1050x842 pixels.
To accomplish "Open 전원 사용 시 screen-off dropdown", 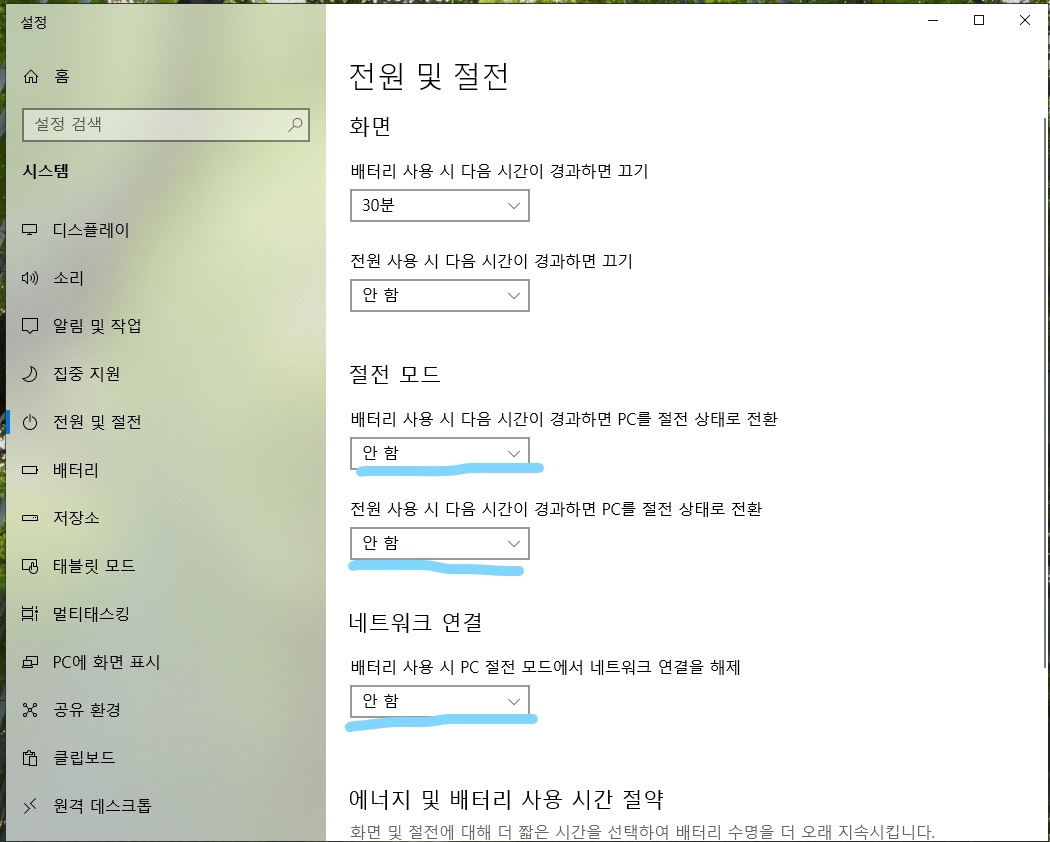I will coord(440,295).
